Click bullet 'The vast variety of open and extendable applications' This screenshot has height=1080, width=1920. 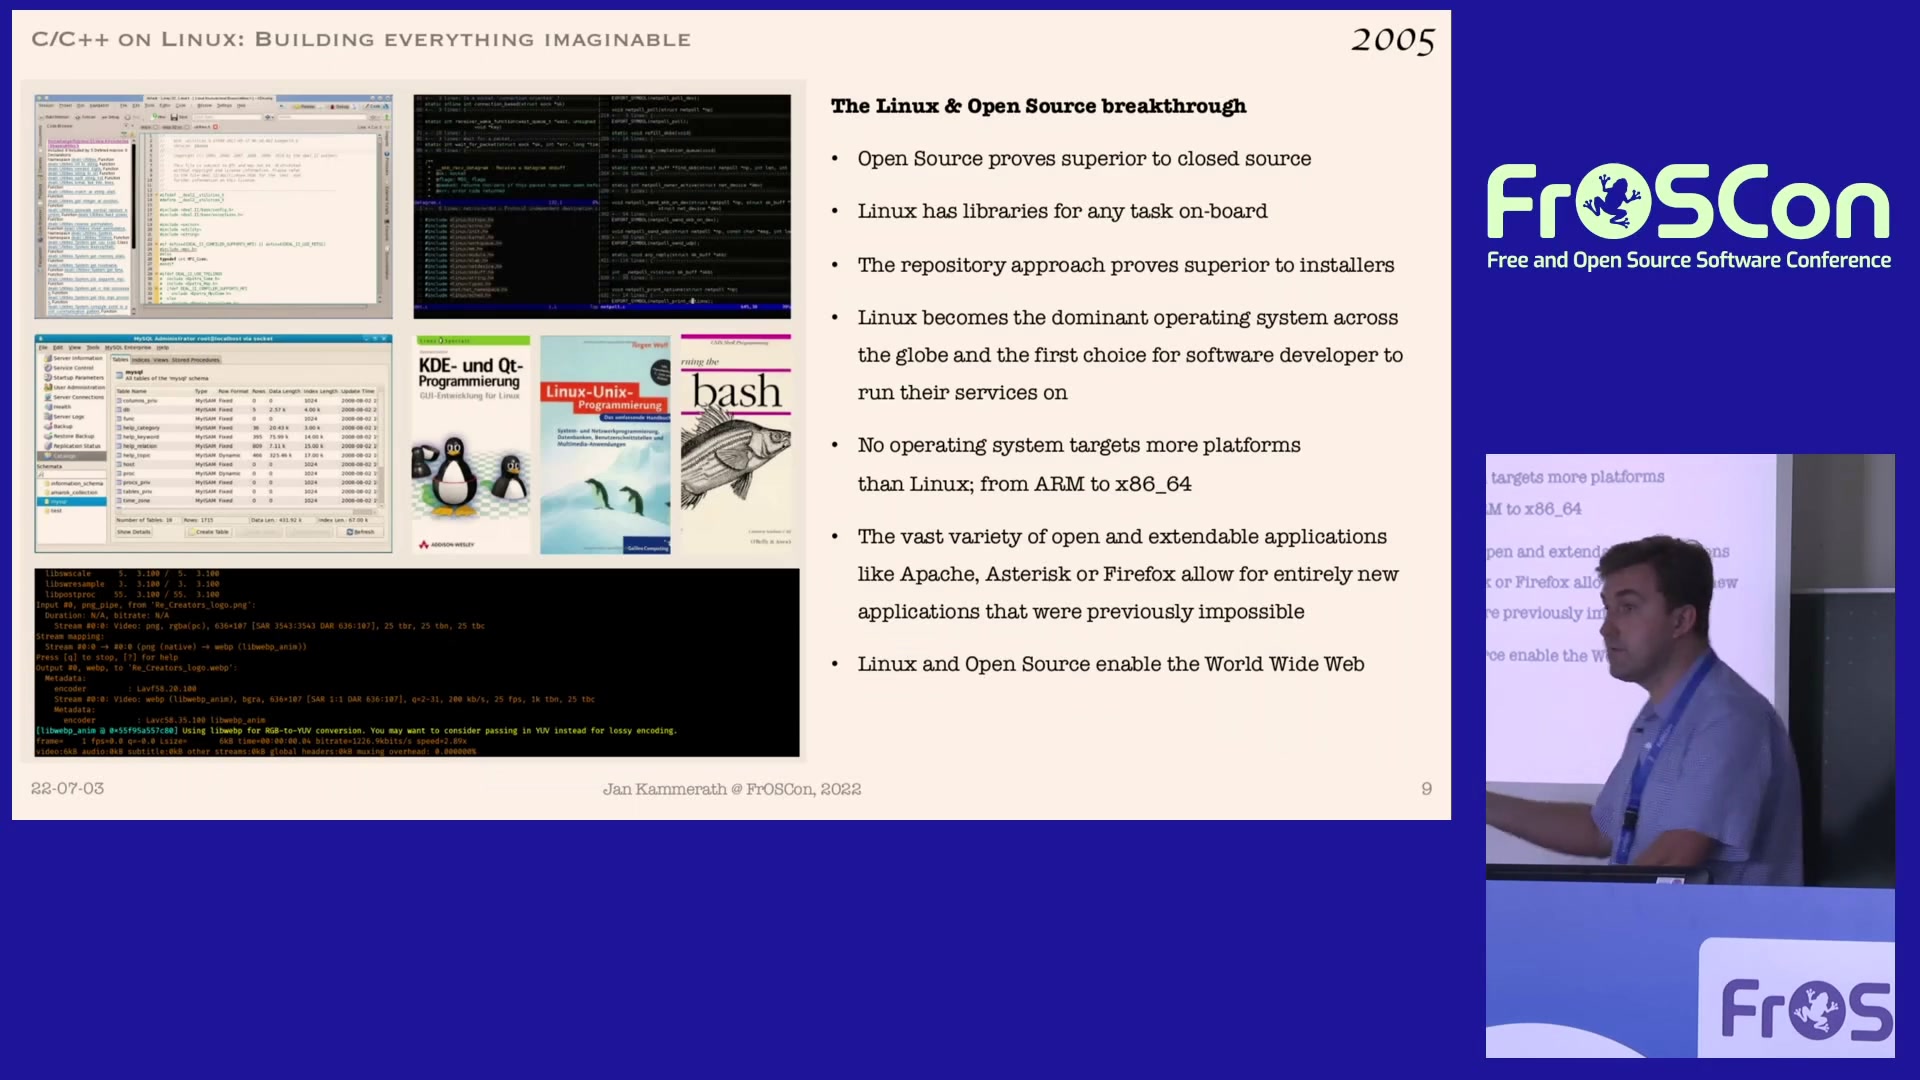tap(1122, 537)
